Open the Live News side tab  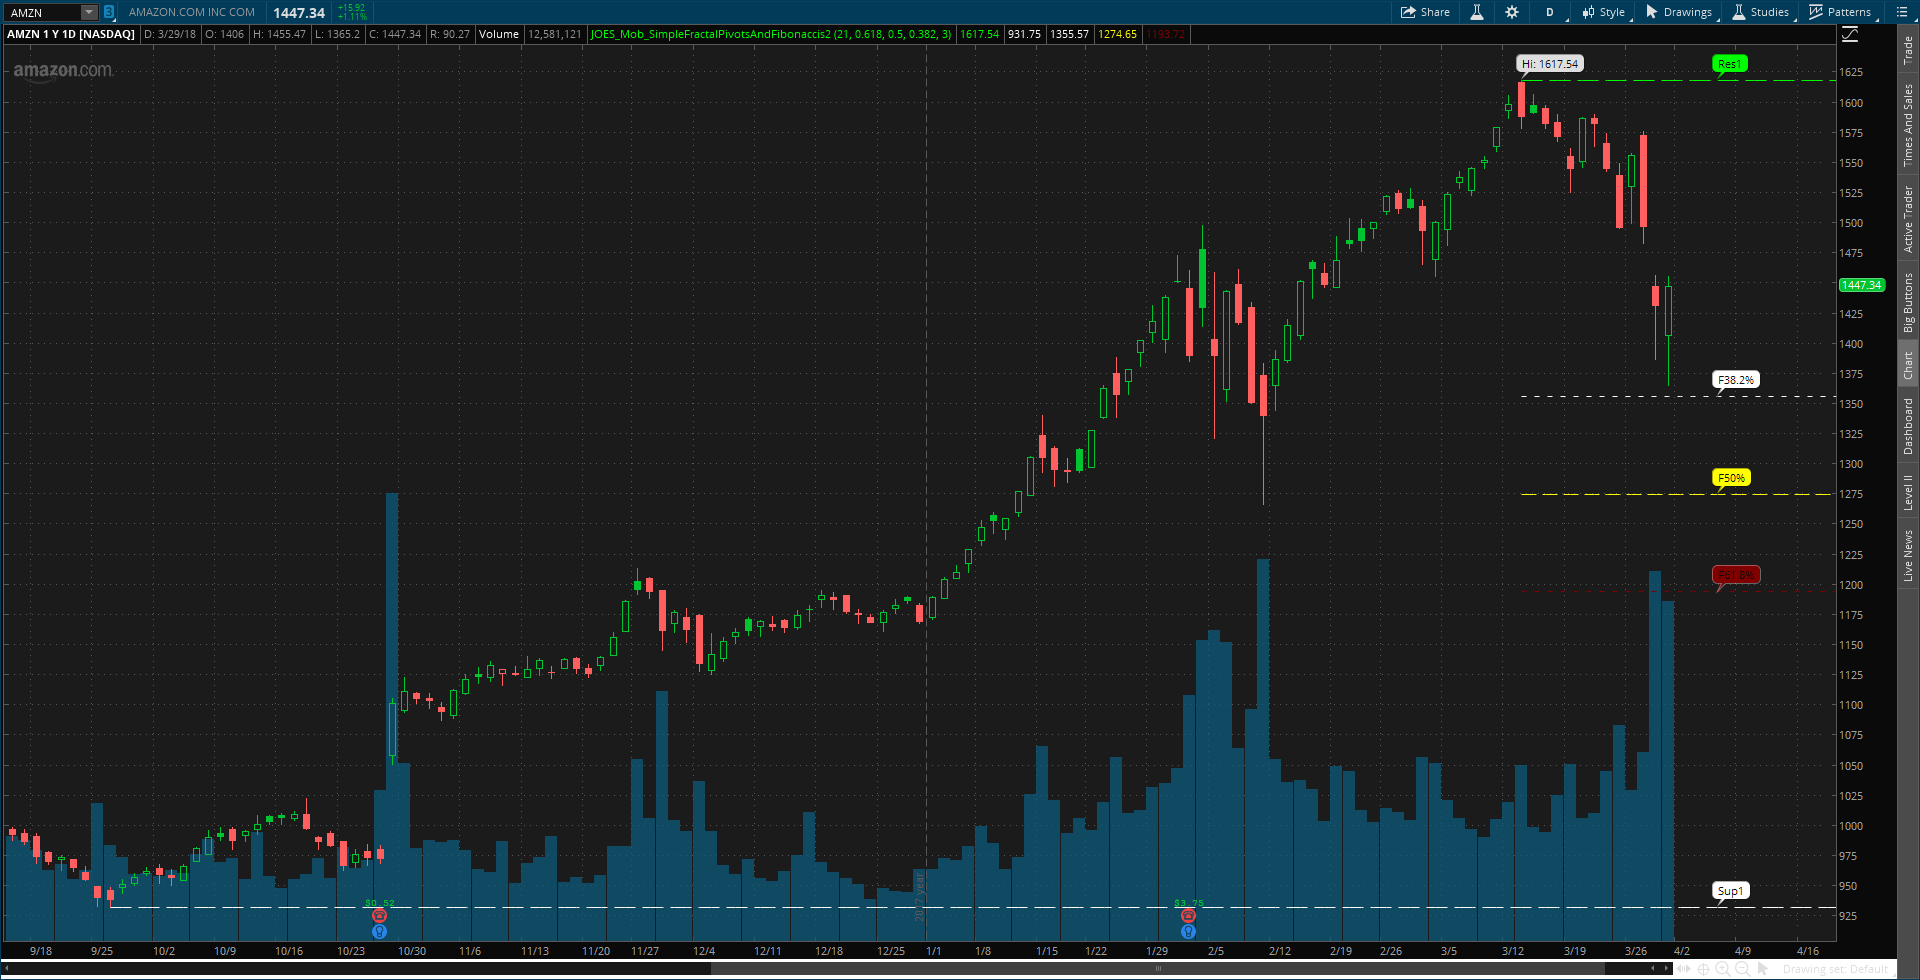[1908, 555]
